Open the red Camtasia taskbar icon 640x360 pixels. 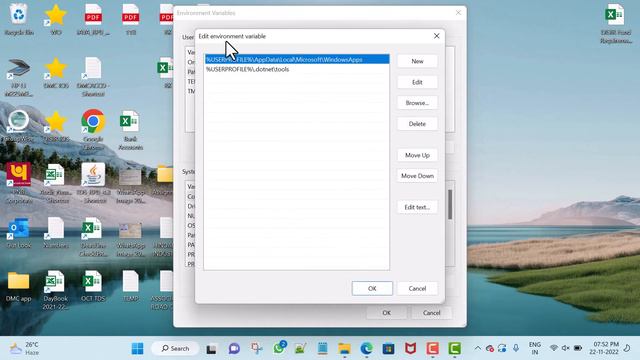[433, 349]
